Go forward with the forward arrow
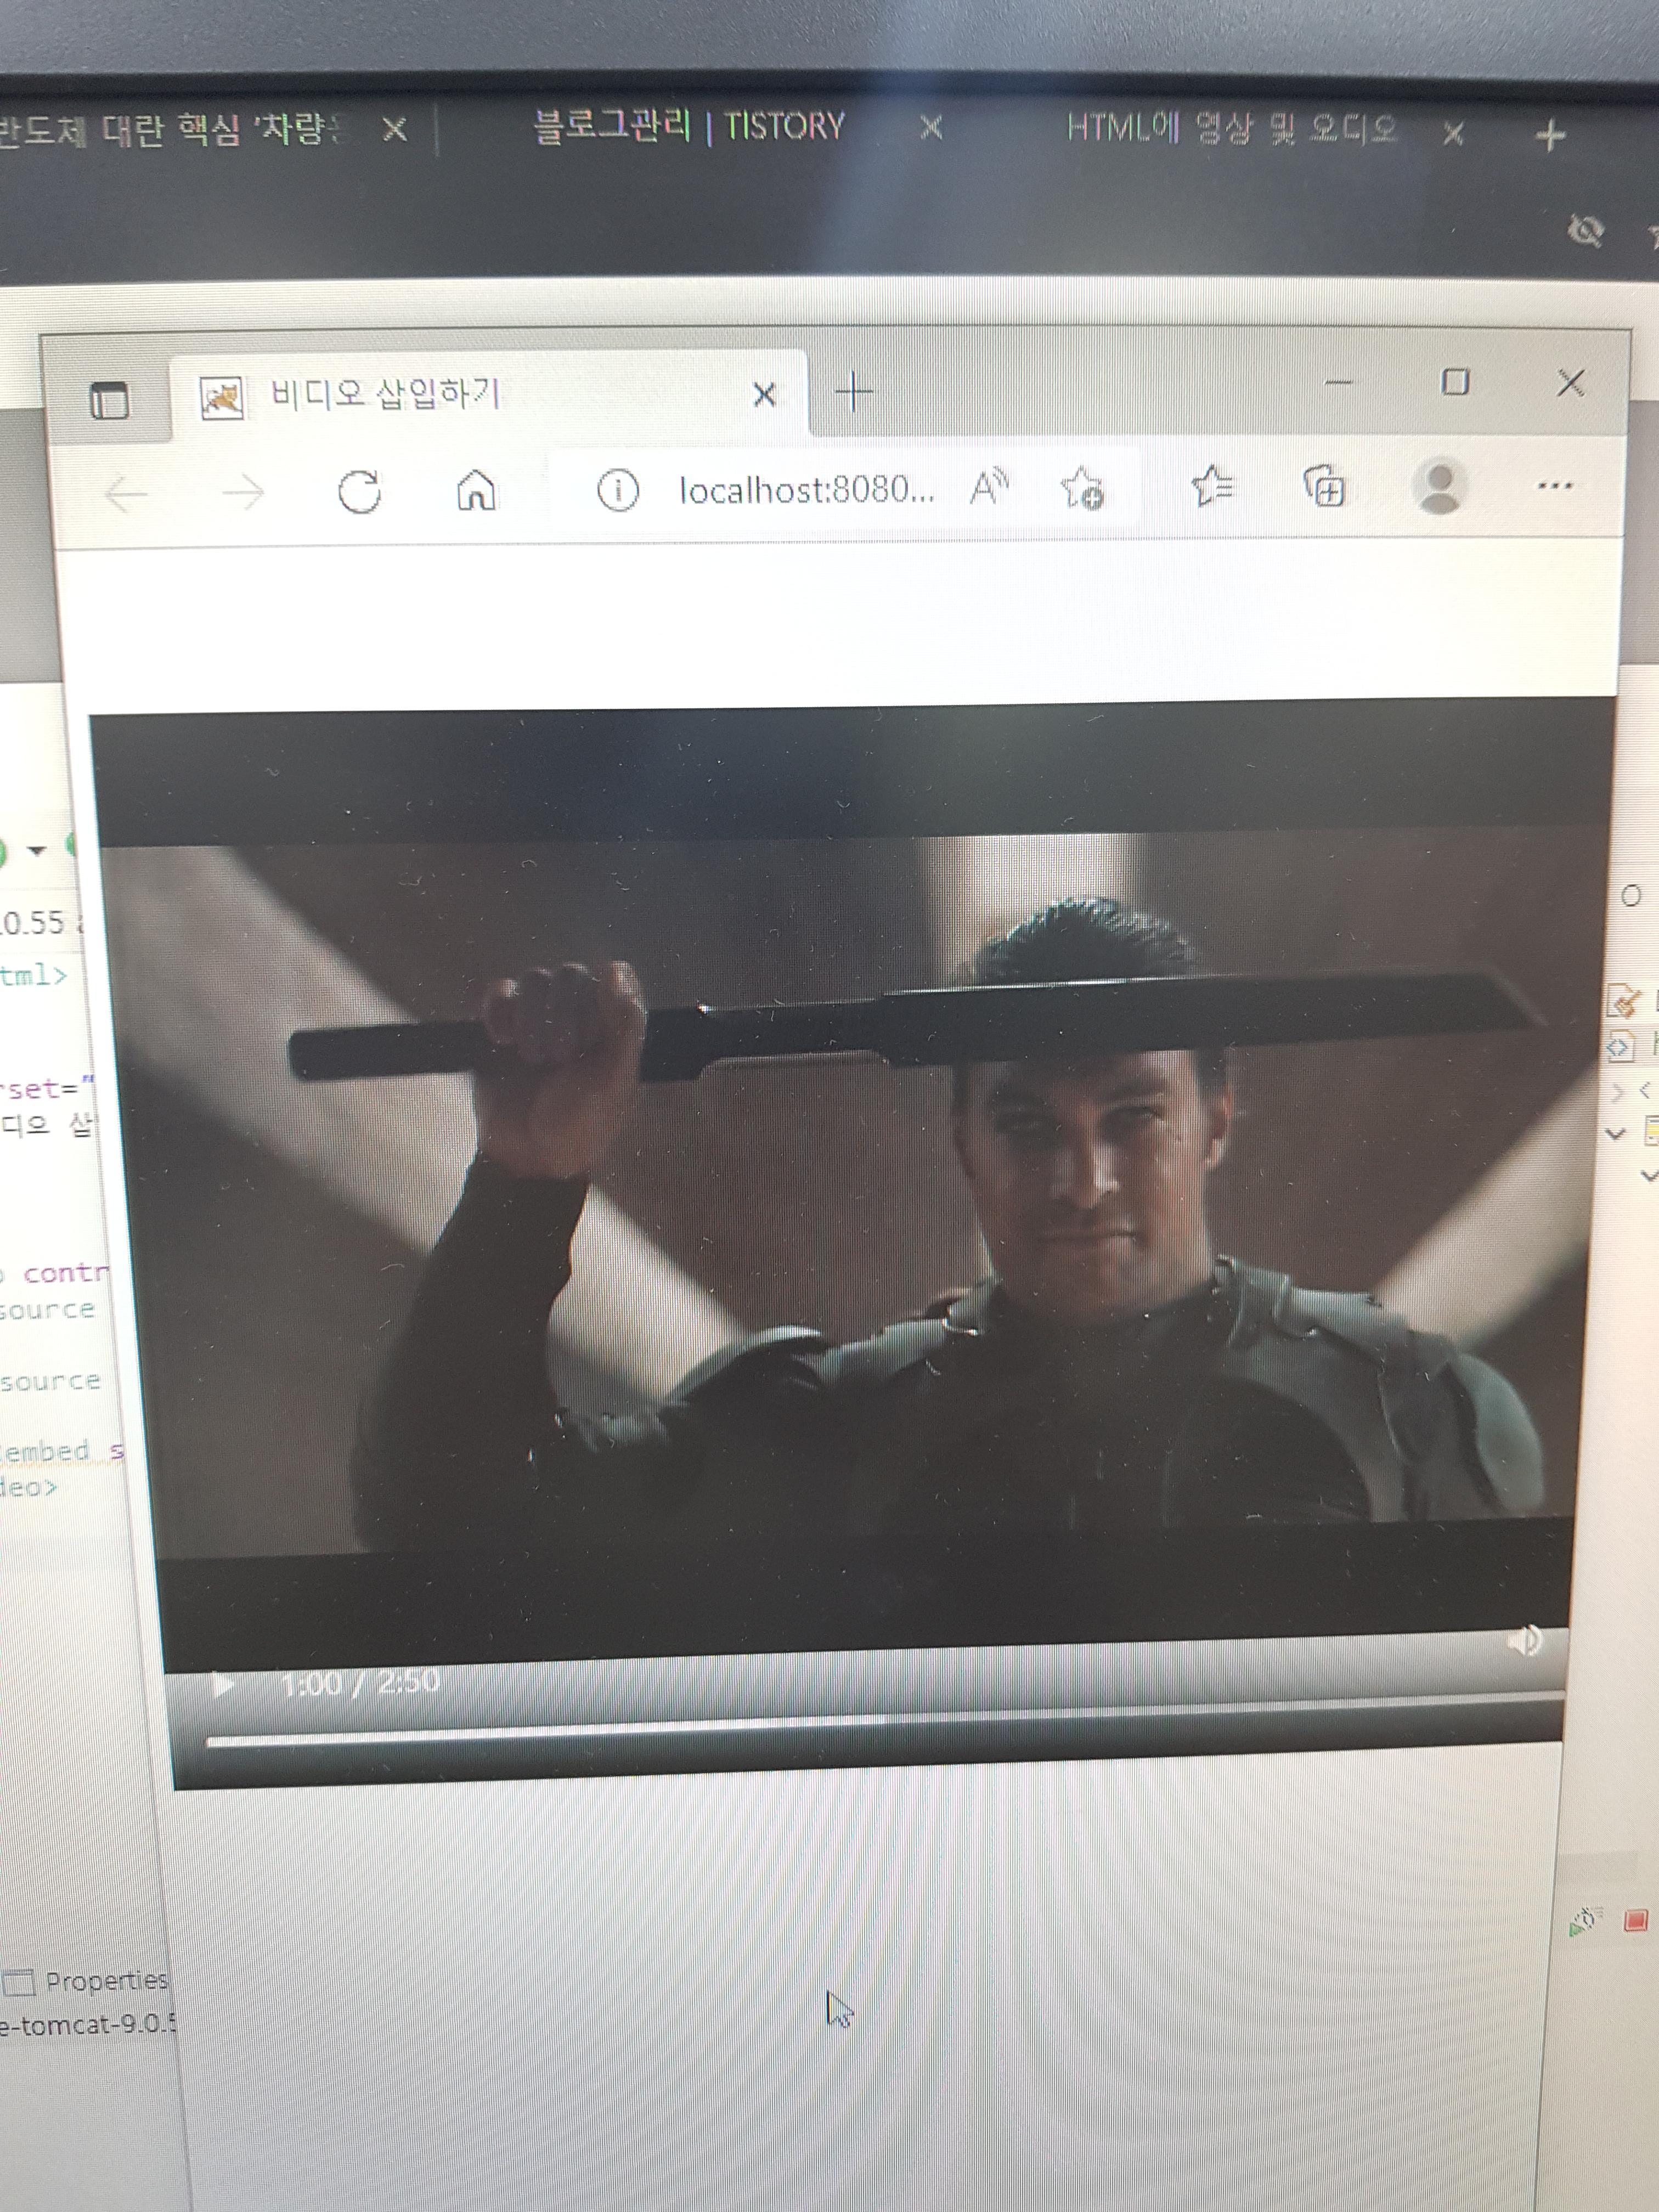This screenshot has height=2212, width=1659. point(243,492)
